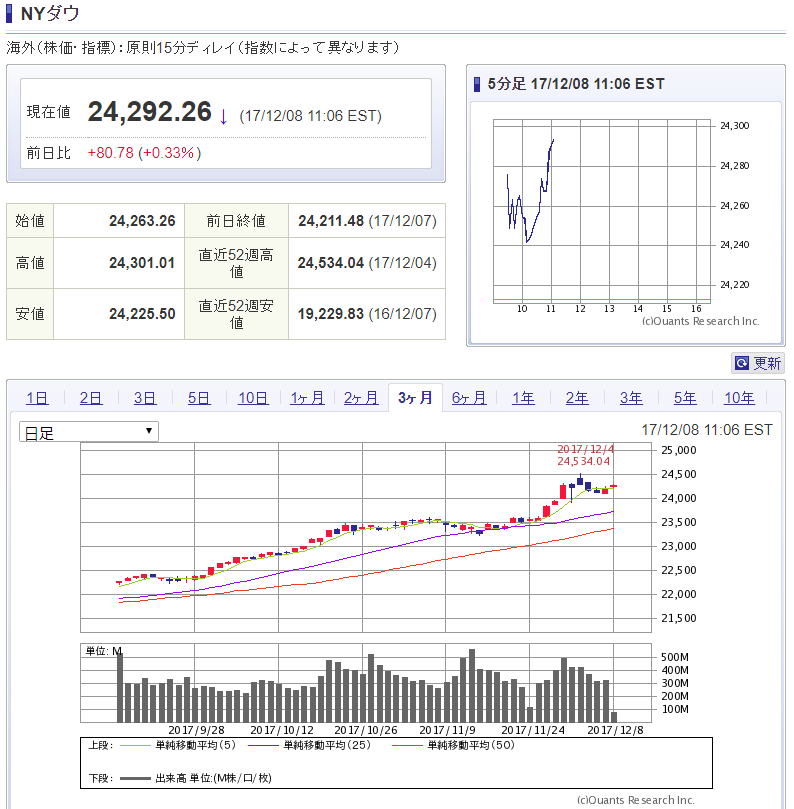Show the 1ヶ月 chart range
The height and width of the screenshot is (809, 794).
[307, 398]
